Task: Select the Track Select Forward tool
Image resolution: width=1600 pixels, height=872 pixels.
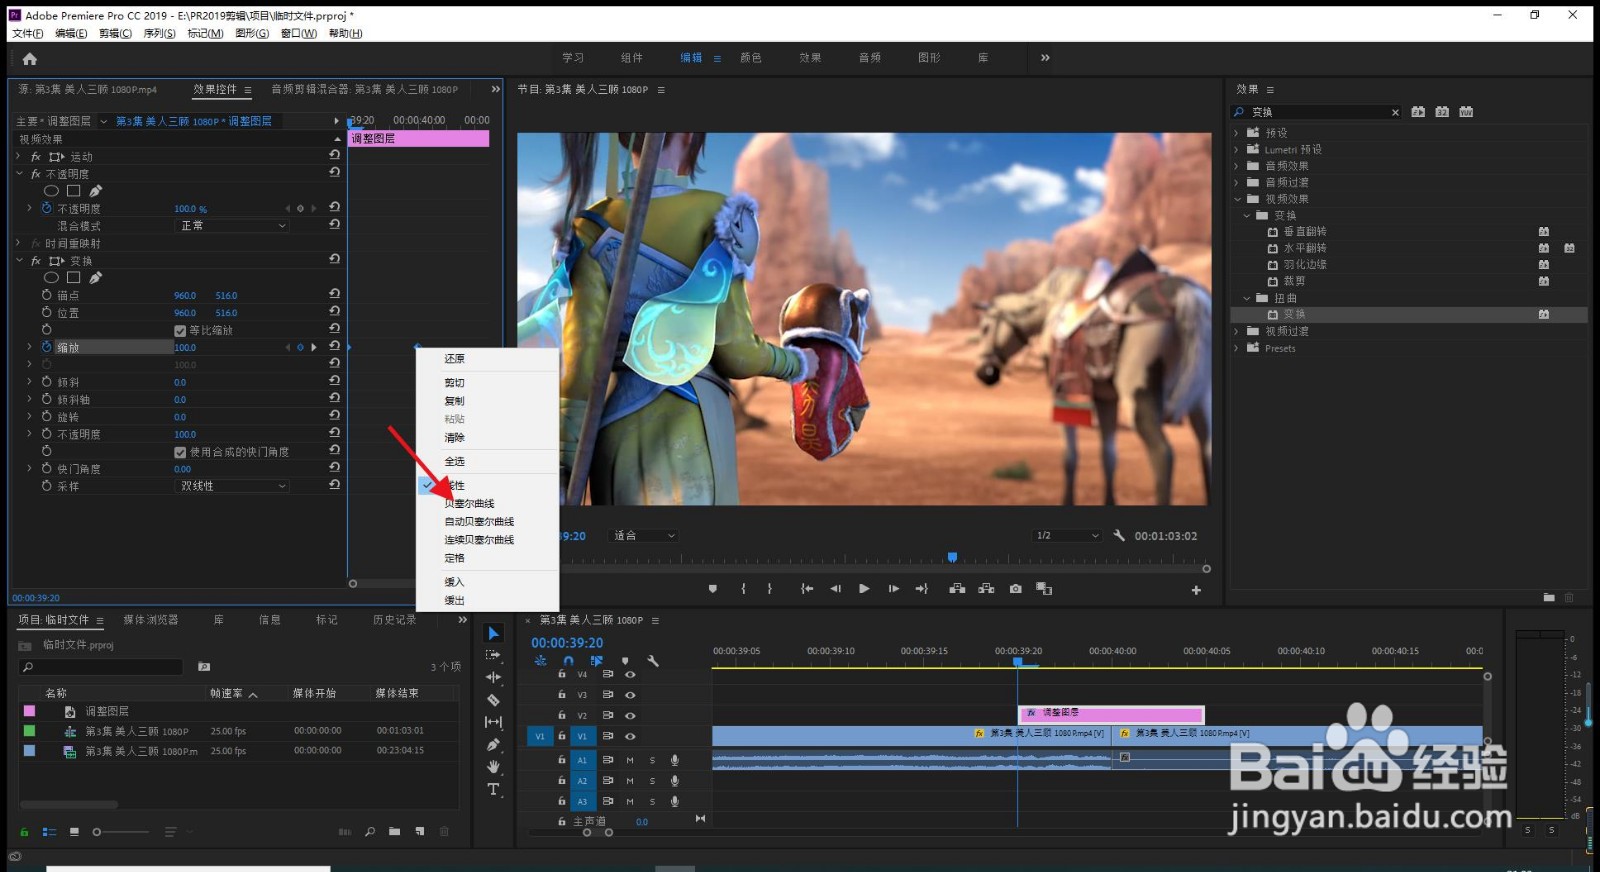Action: pyautogui.click(x=493, y=655)
